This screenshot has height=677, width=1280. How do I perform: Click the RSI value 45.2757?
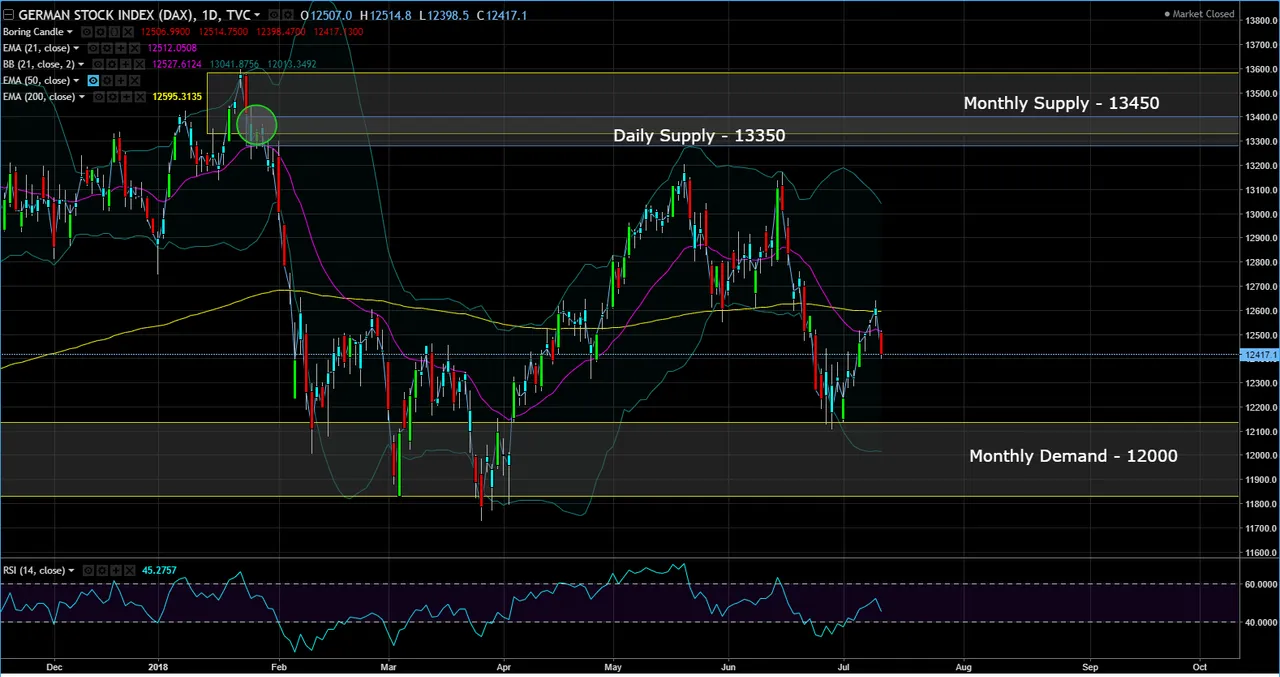point(159,570)
